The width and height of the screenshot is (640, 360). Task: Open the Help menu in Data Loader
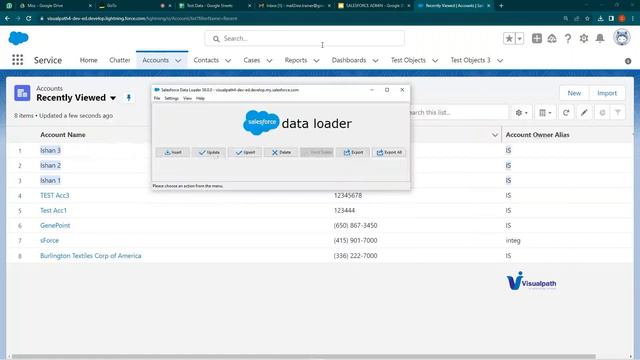pyautogui.click(x=200, y=98)
